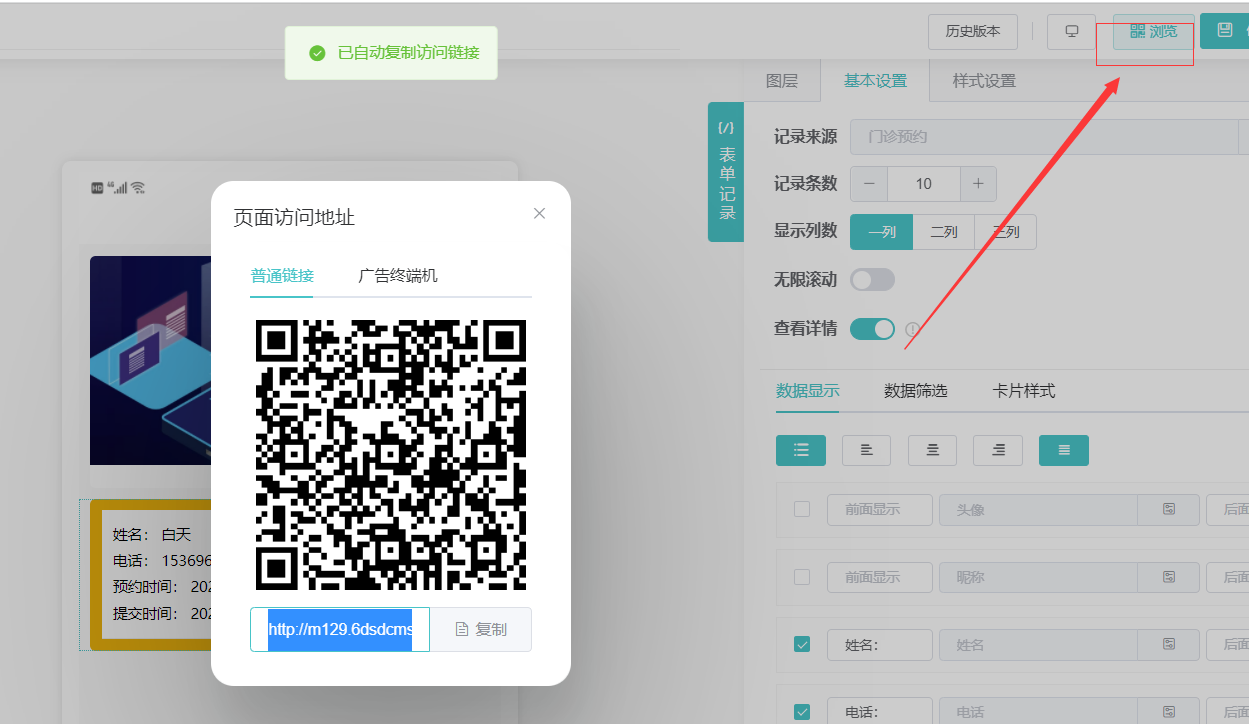Screen dimensions: 1249x724
Task: Switch to the 样式设置 tab
Action: click(984, 81)
